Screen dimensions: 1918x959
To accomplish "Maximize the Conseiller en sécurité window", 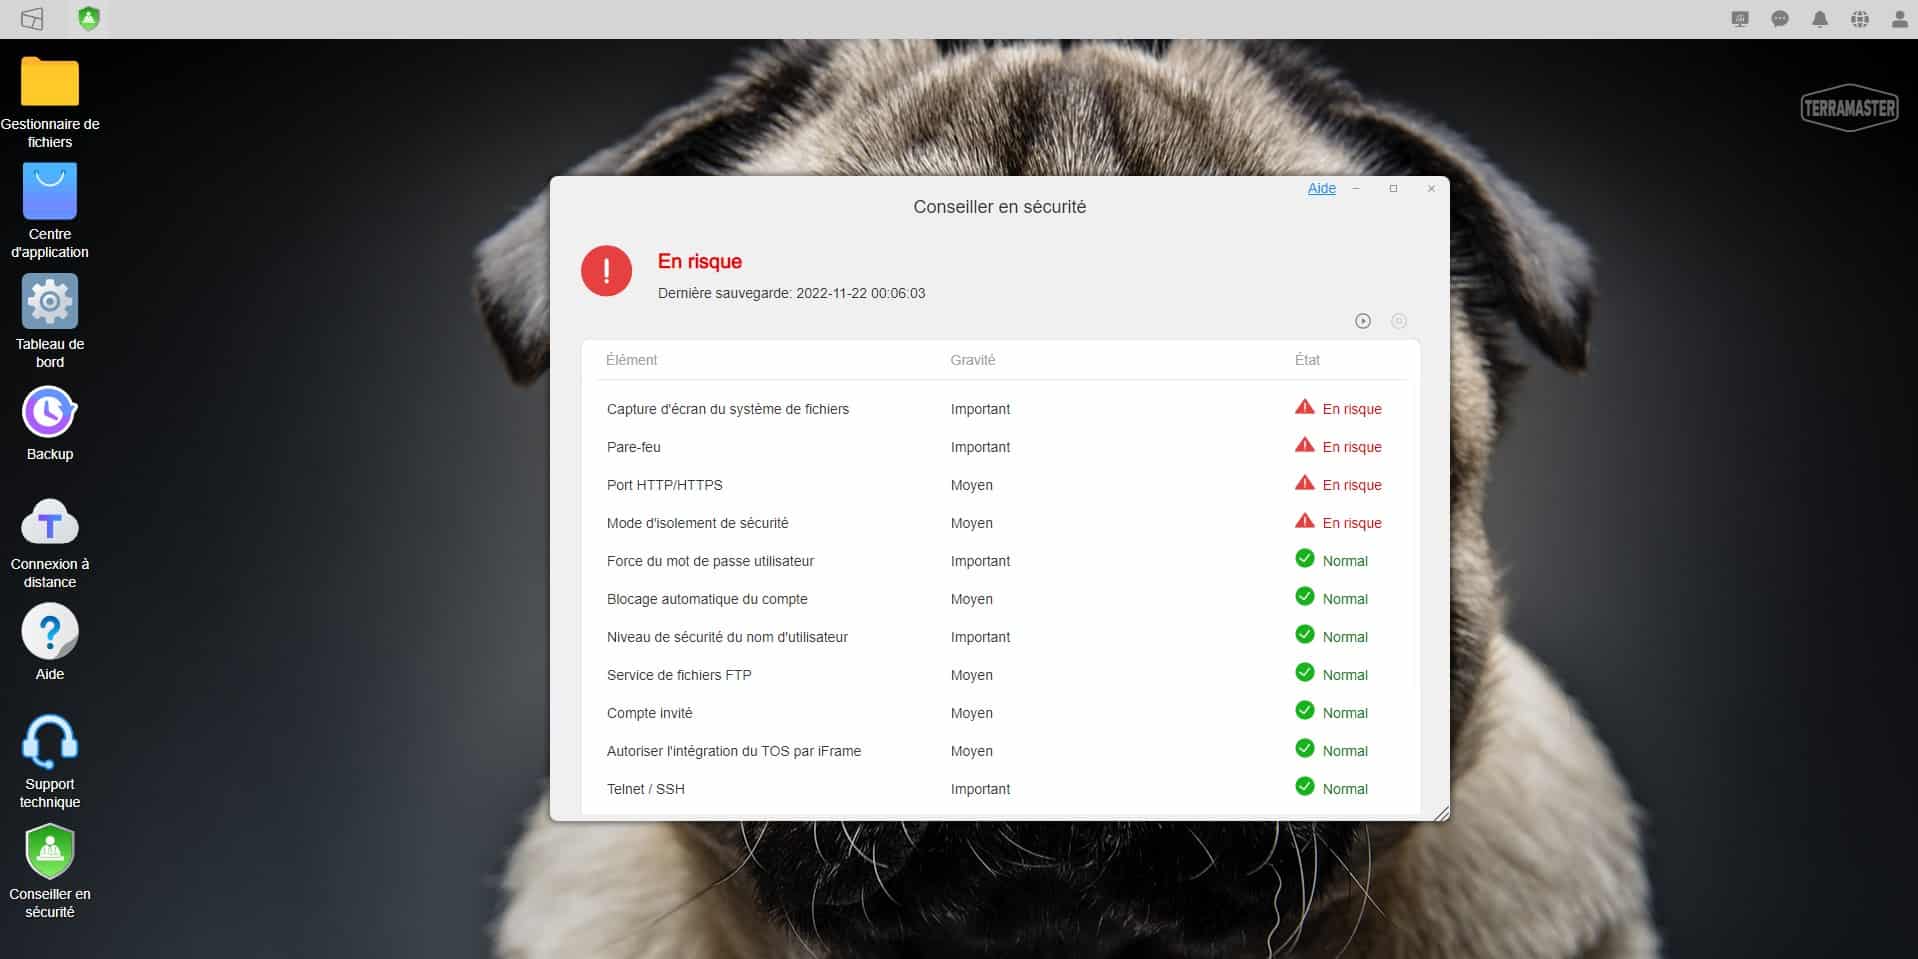I will click(x=1393, y=188).
